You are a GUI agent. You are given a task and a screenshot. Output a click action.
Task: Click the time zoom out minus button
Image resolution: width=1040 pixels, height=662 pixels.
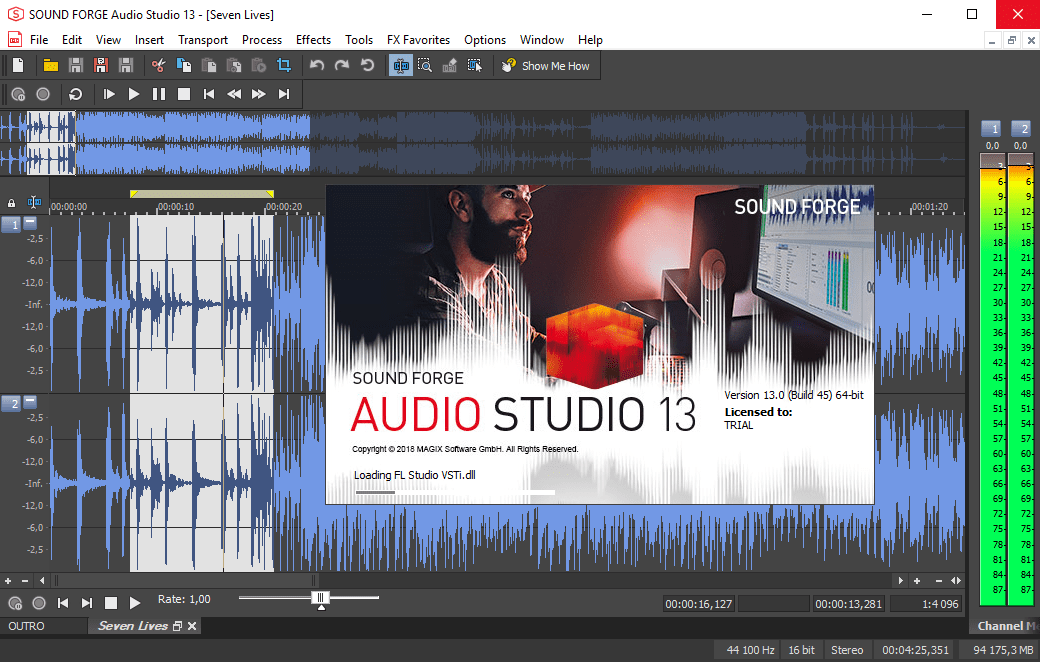click(939, 580)
